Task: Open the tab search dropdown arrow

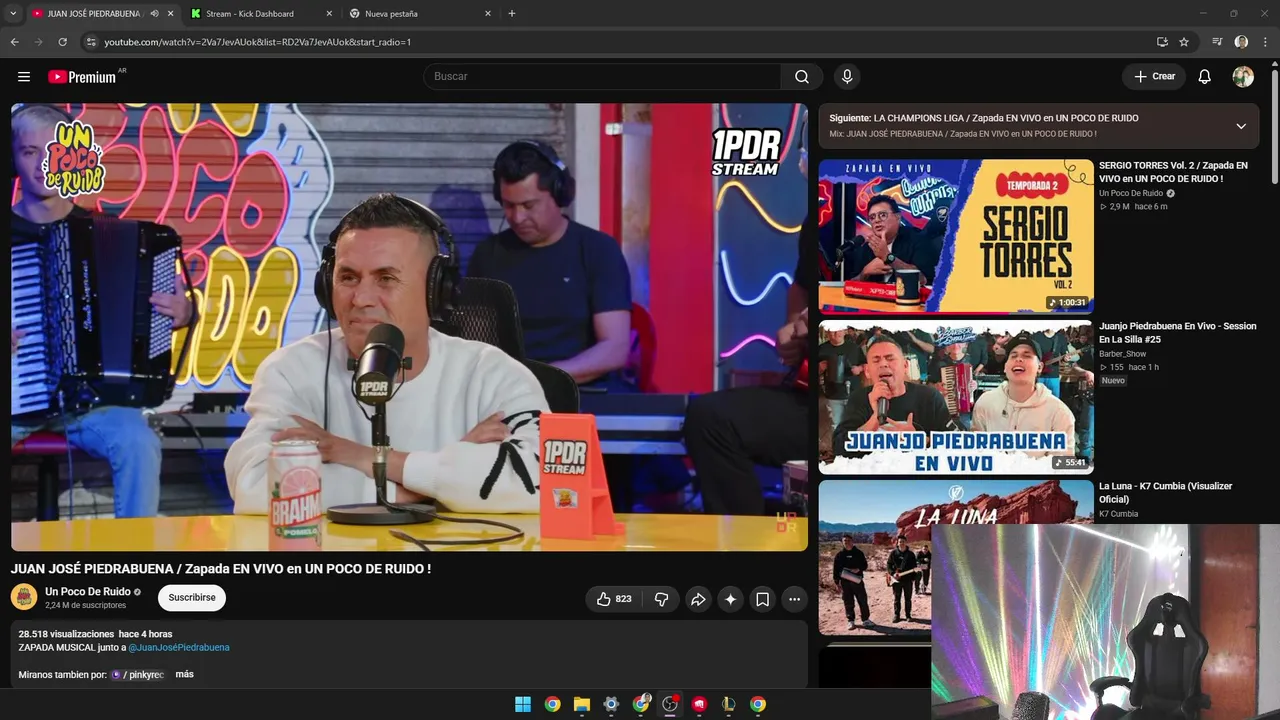Action: point(13,14)
